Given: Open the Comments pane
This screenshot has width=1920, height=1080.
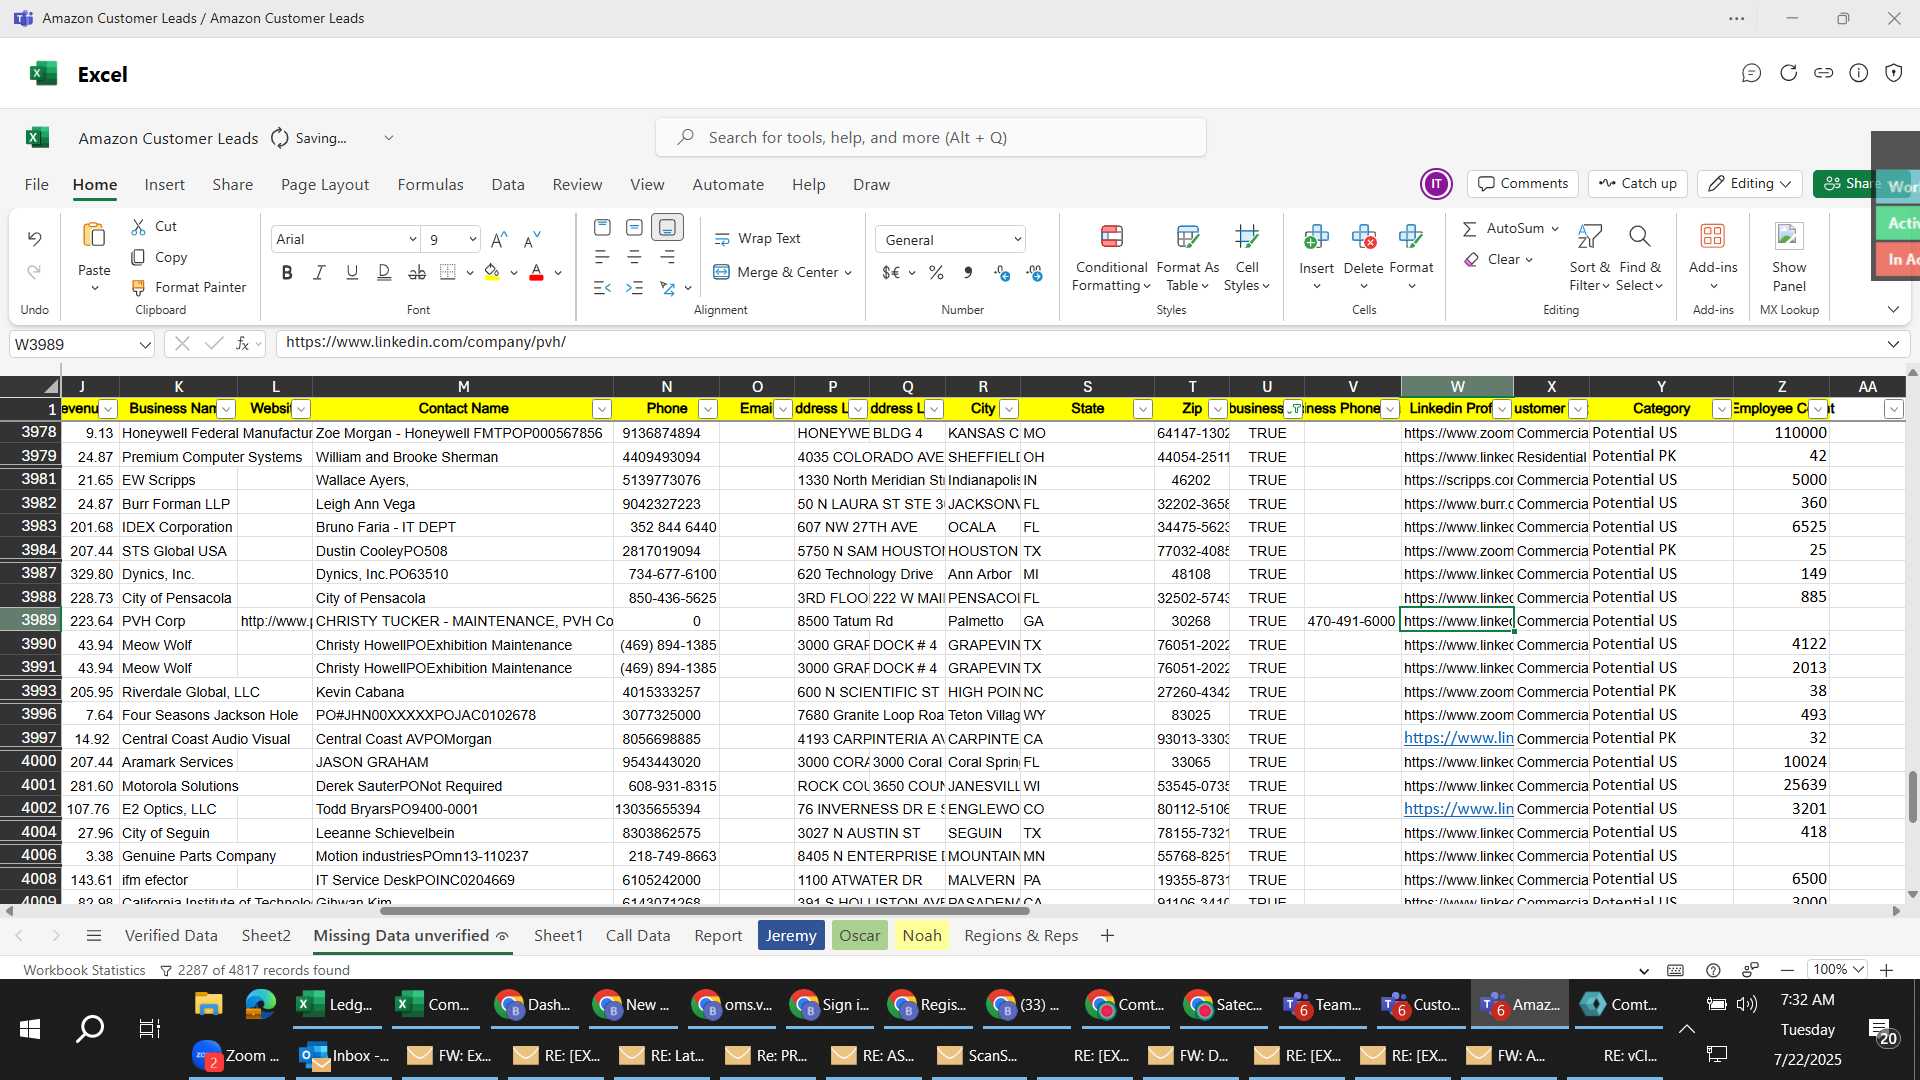Looking at the screenshot, I should coord(1523,184).
